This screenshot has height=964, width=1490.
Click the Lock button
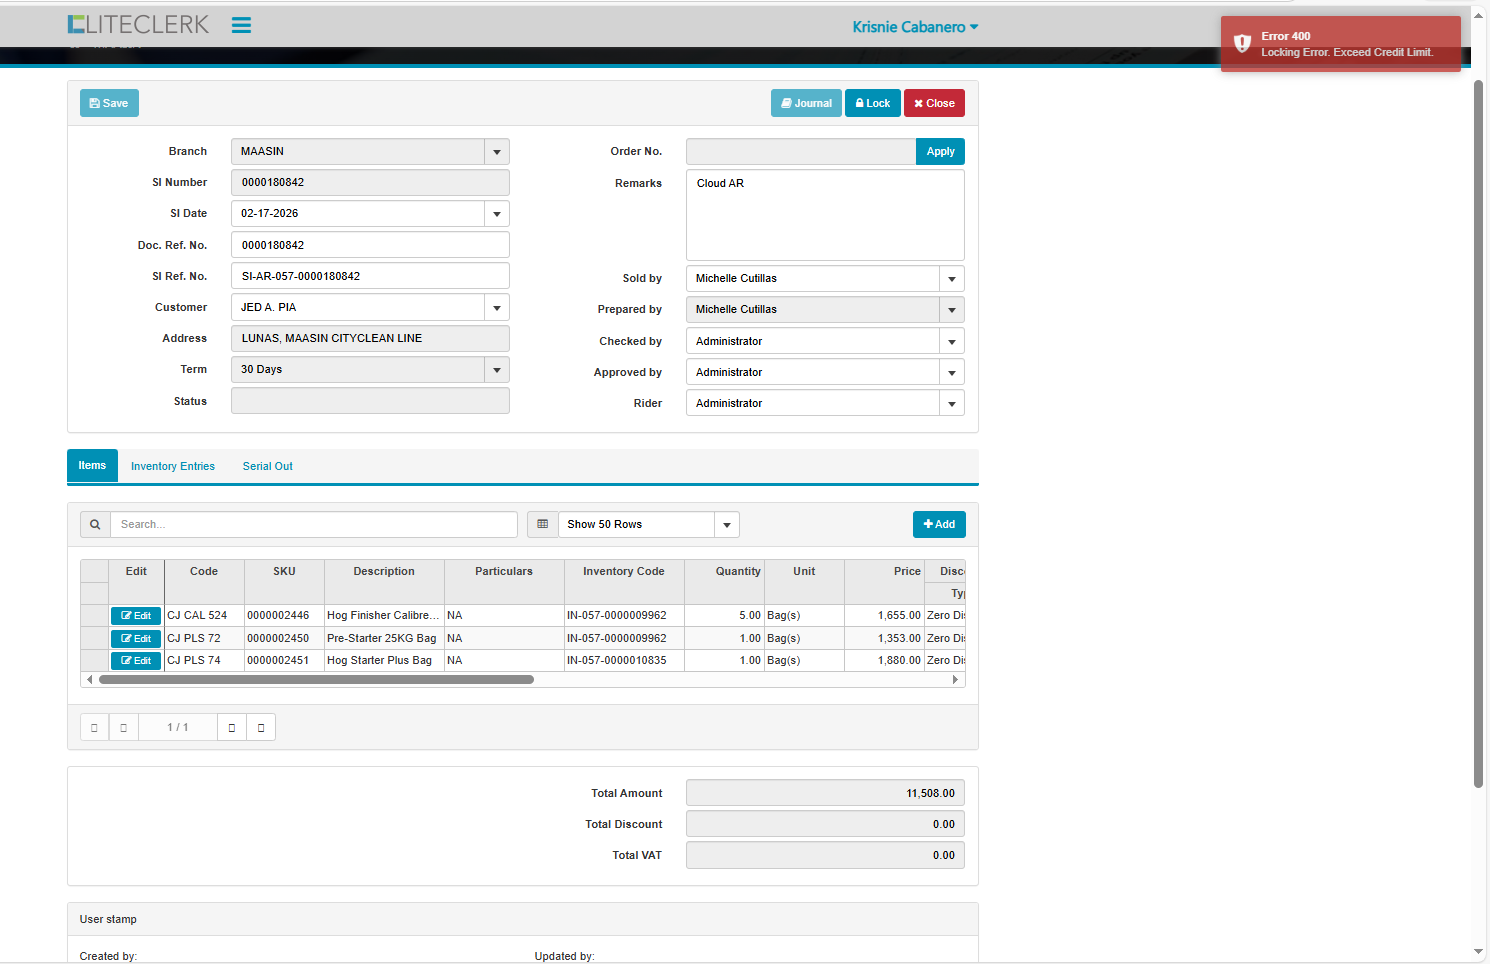[873, 104]
